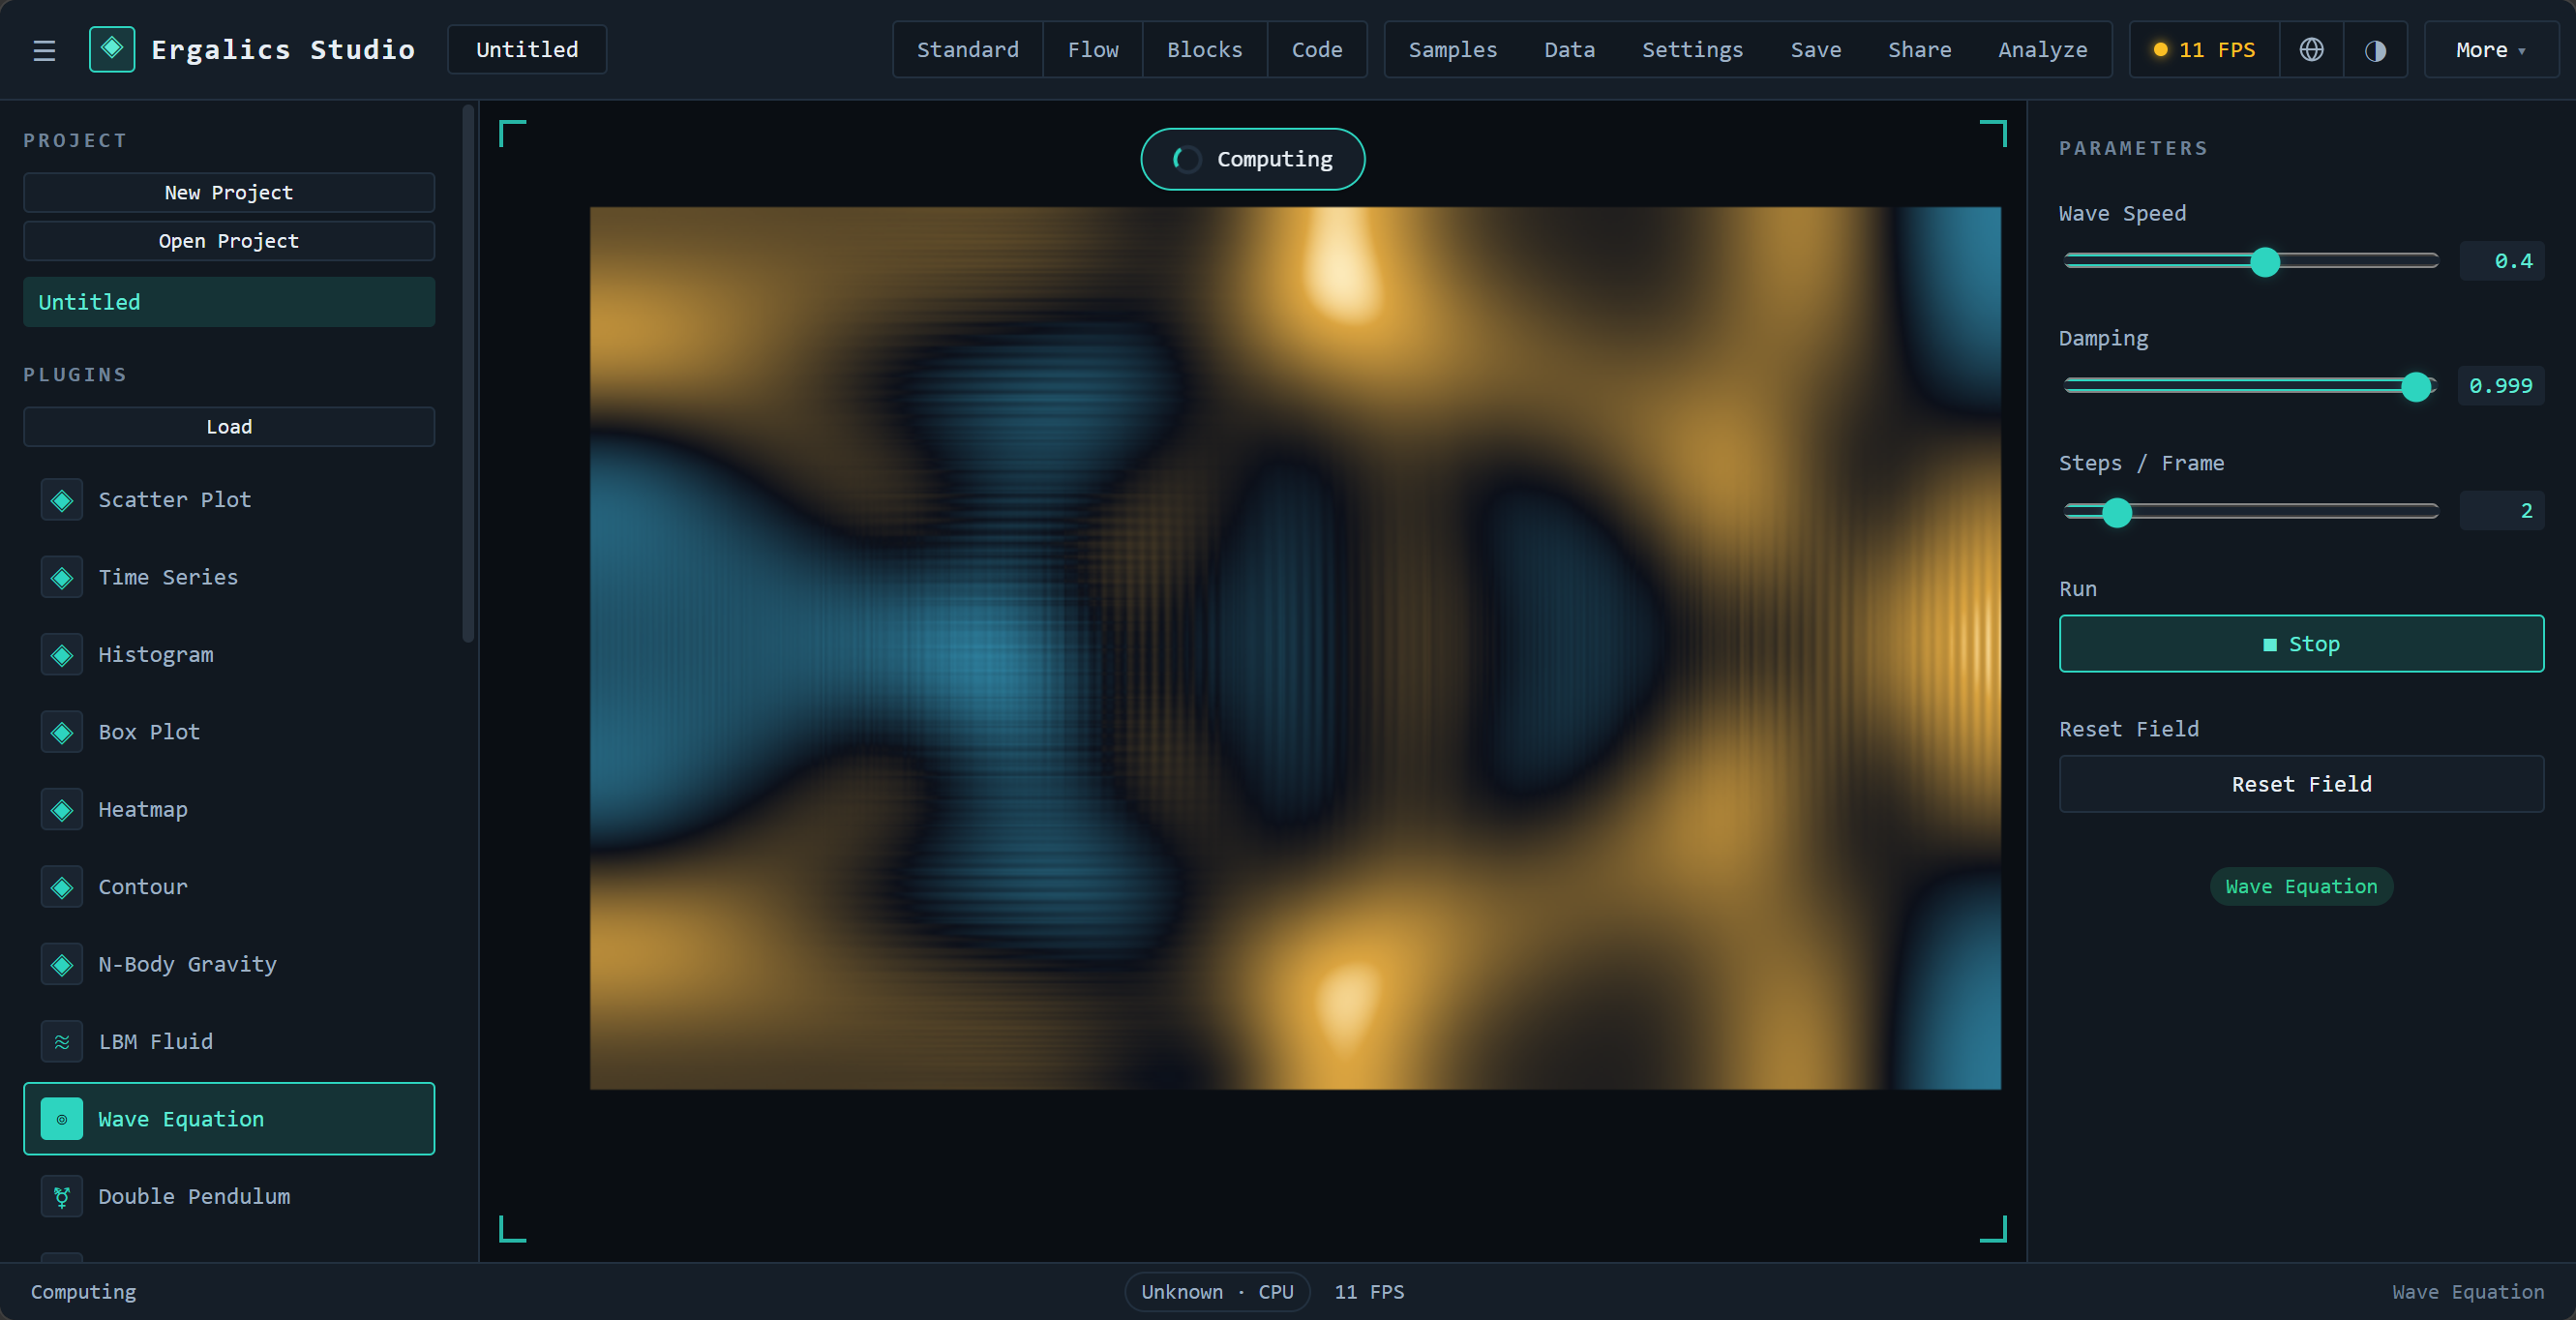Click the orange FPS status dot
The height and width of the screenshot is (1320, 2576).
coord(2160,50)
